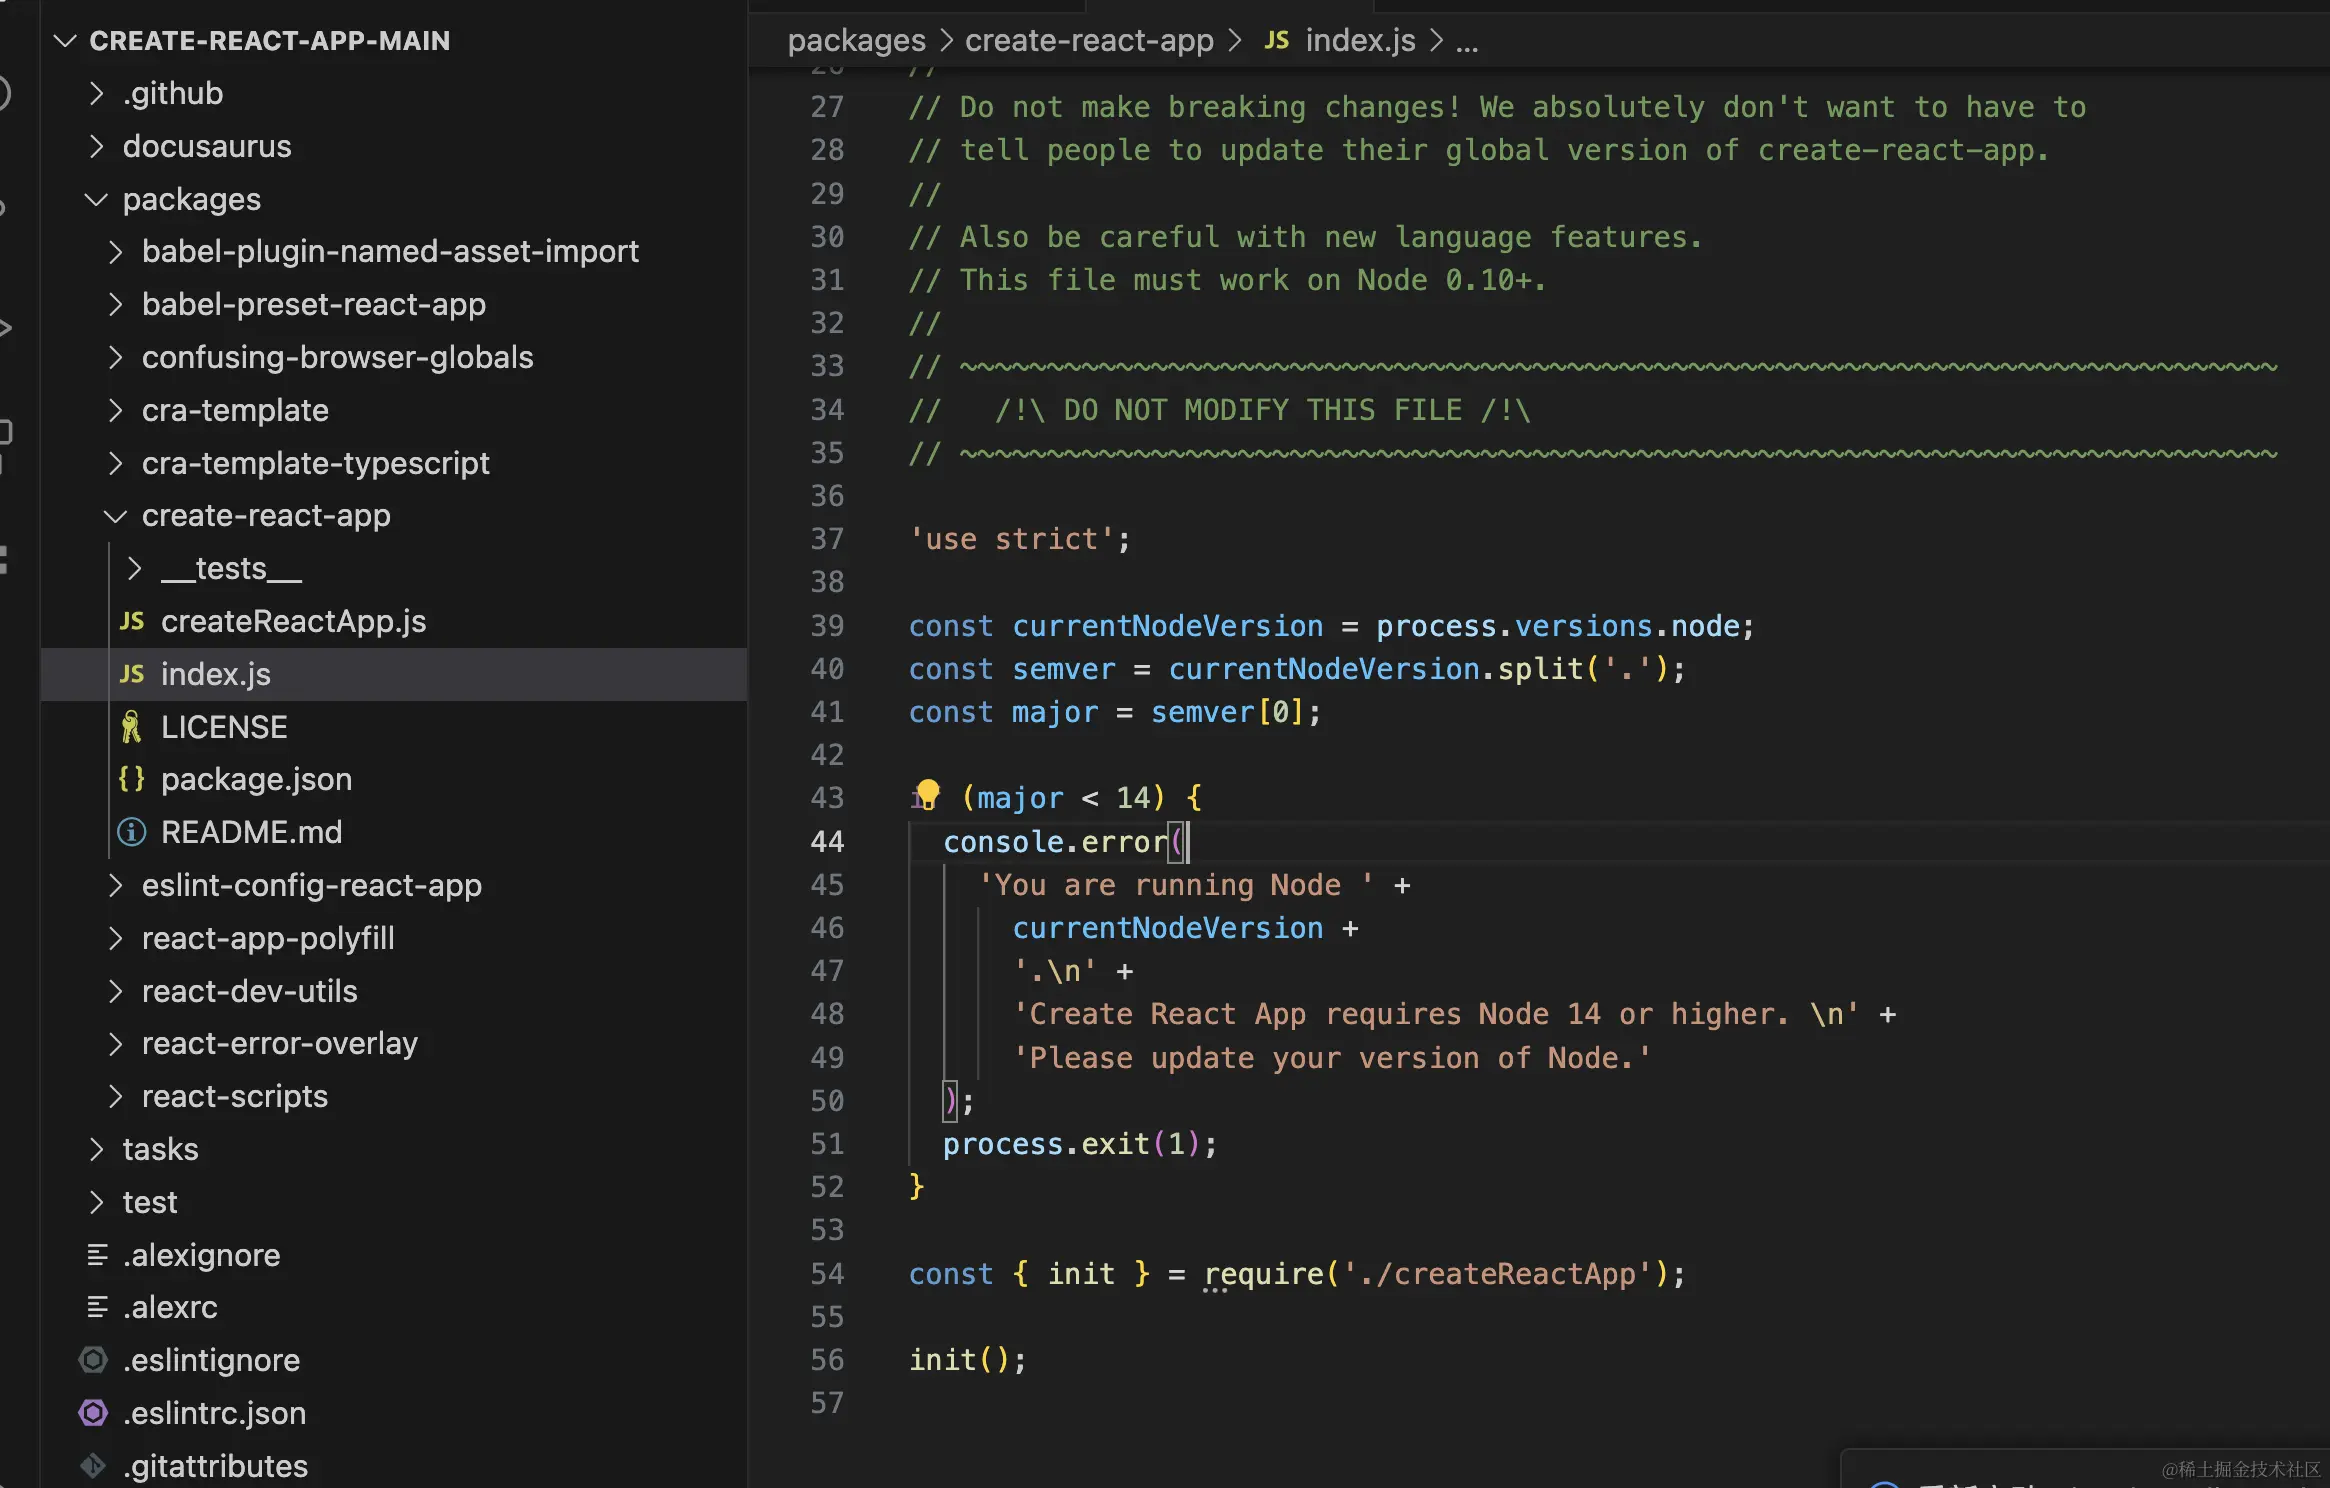Open the index.js file in explorer
Screen dimensions: 2330x1488
point(216,674)
